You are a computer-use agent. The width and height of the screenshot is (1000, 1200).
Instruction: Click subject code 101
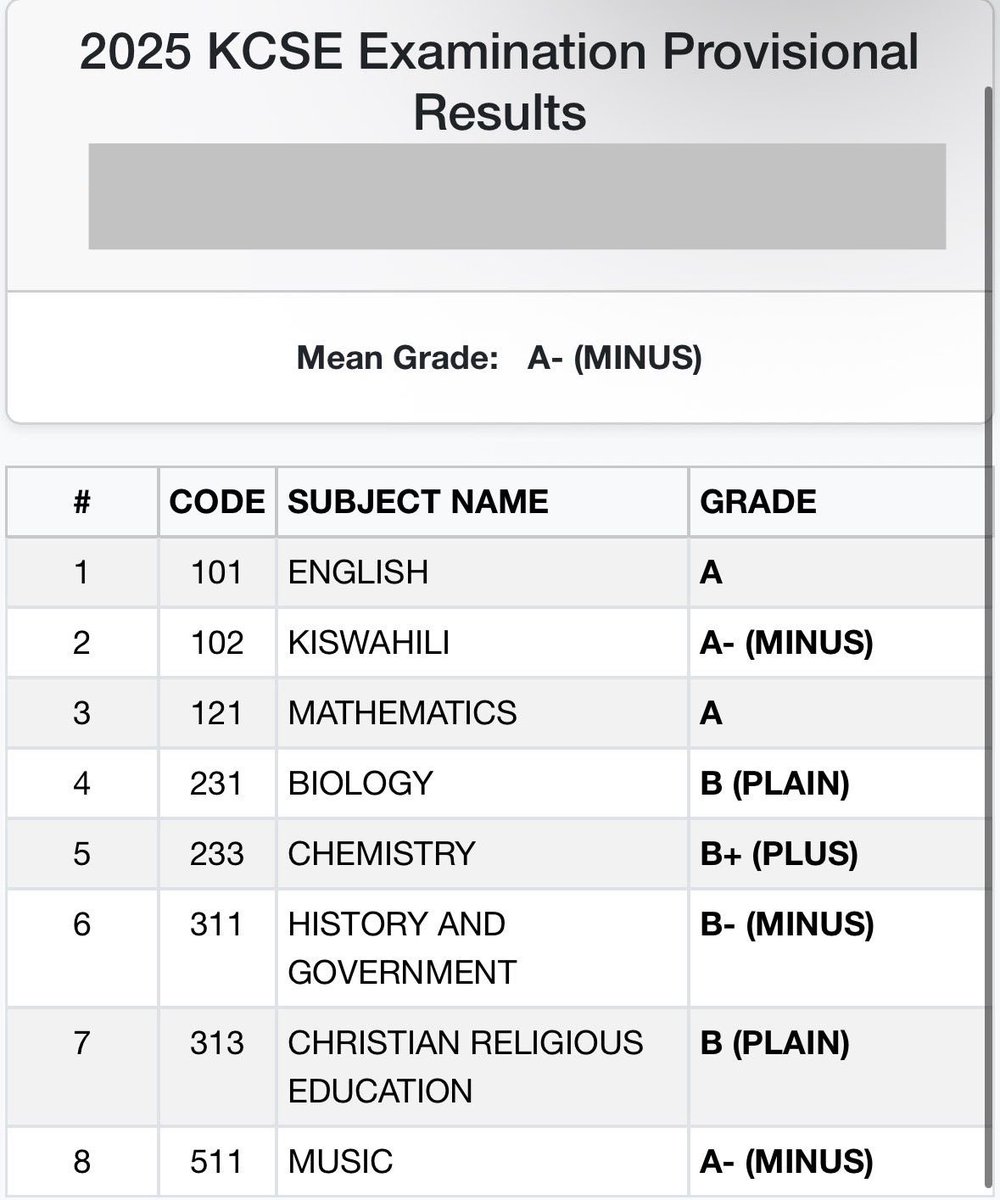217,572
